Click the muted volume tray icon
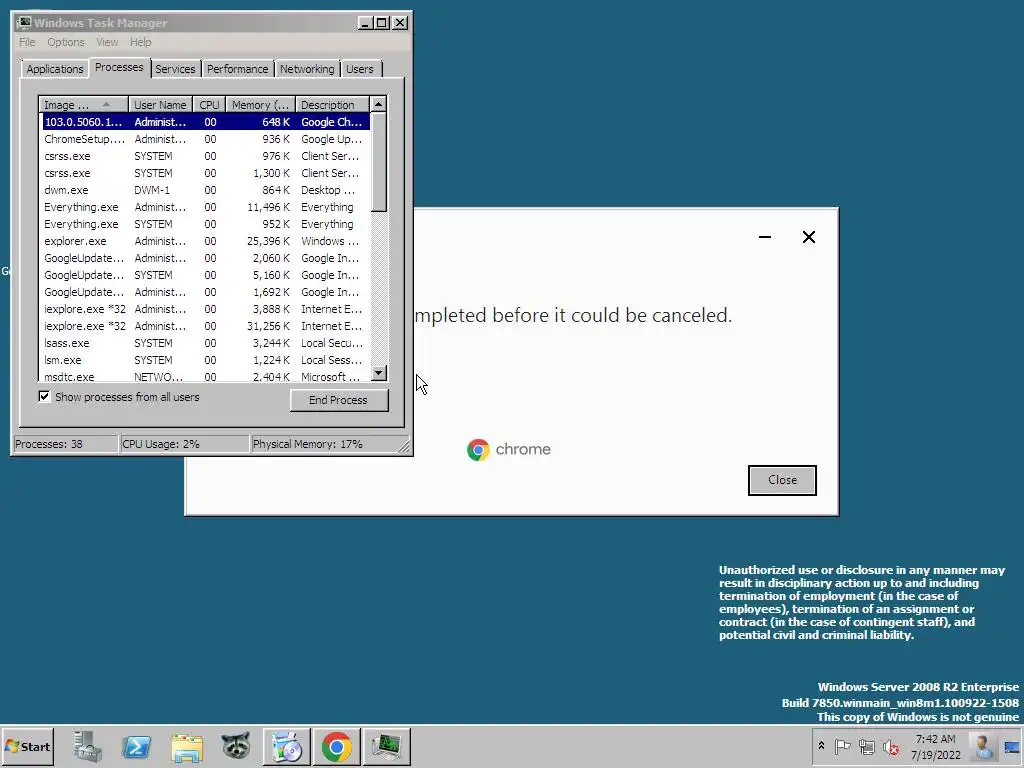Viewport: 1024px width, 768px height. pyautogui.click(x=890, y=746)
